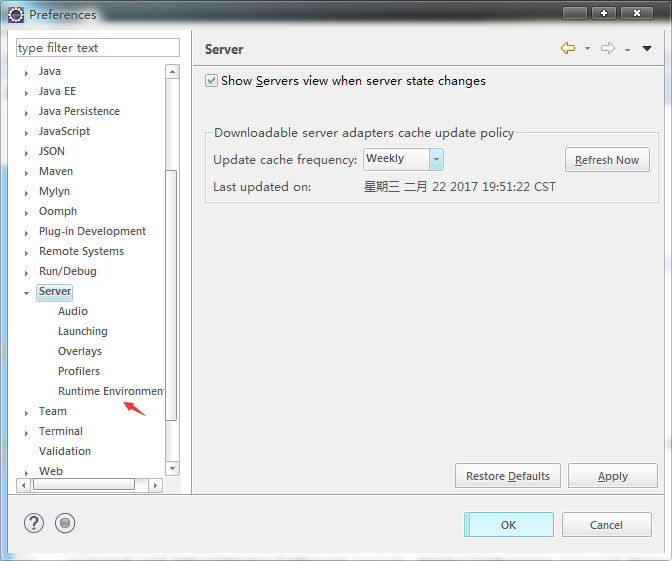Expand the Oomph node arrow
The width and height of the screenshot is (672, 561).
pos(27,213)
